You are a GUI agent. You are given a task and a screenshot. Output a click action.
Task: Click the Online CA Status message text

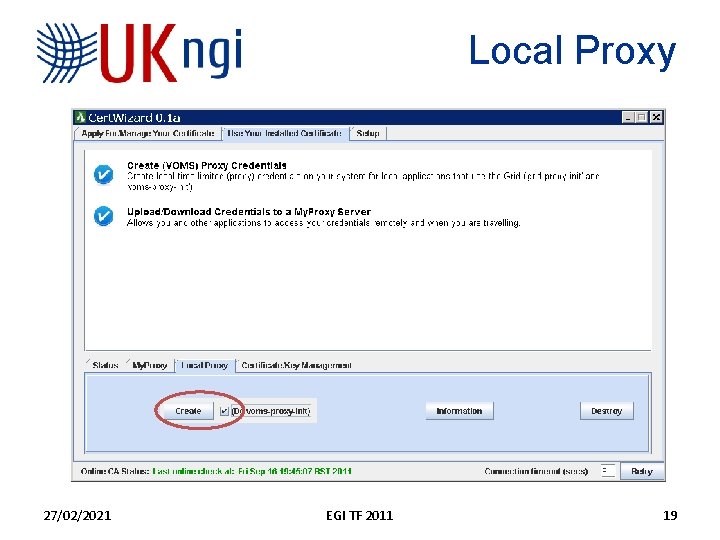point(252,471)
